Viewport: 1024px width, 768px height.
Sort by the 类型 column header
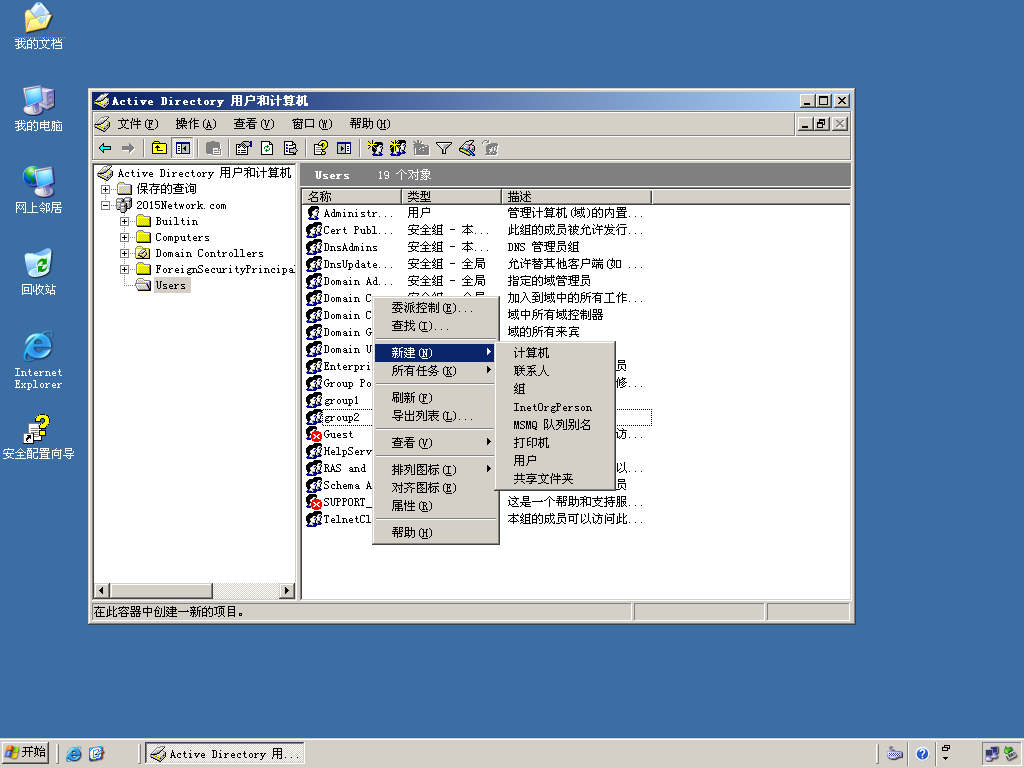452,197
